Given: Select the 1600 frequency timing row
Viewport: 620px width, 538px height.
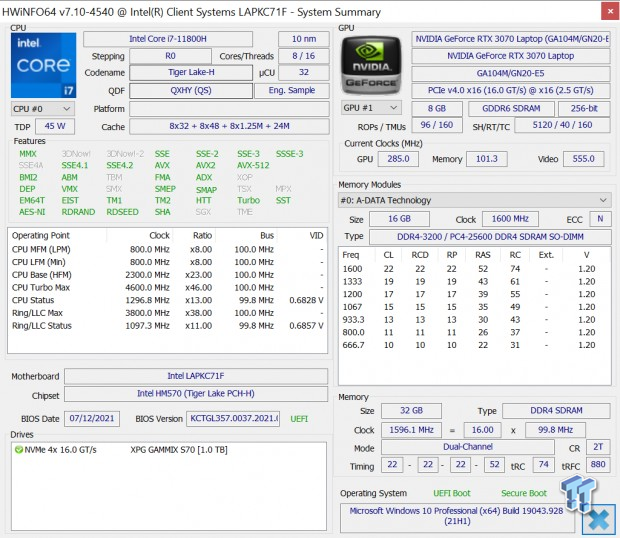Looking at the screenshot, I should 474,269.
